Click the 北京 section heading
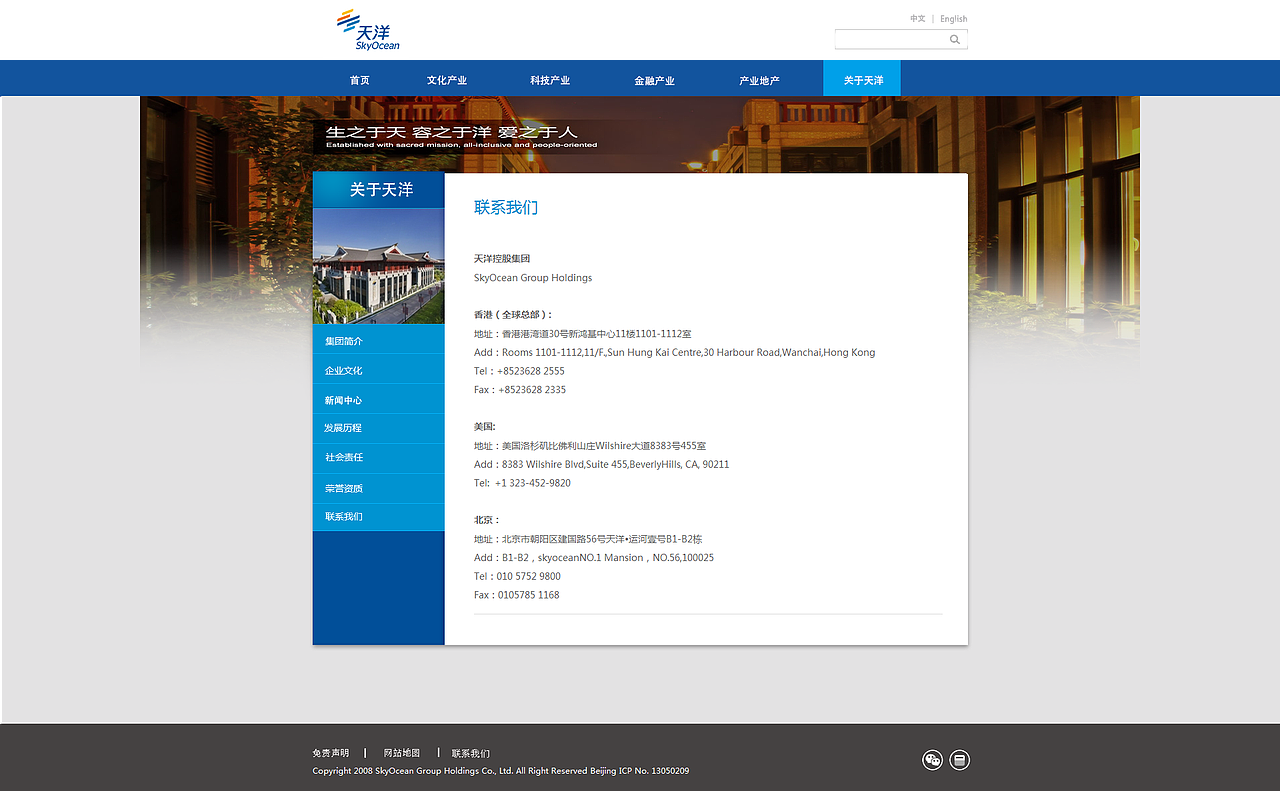Screen dimensions: 1280x791 point(487,520)
